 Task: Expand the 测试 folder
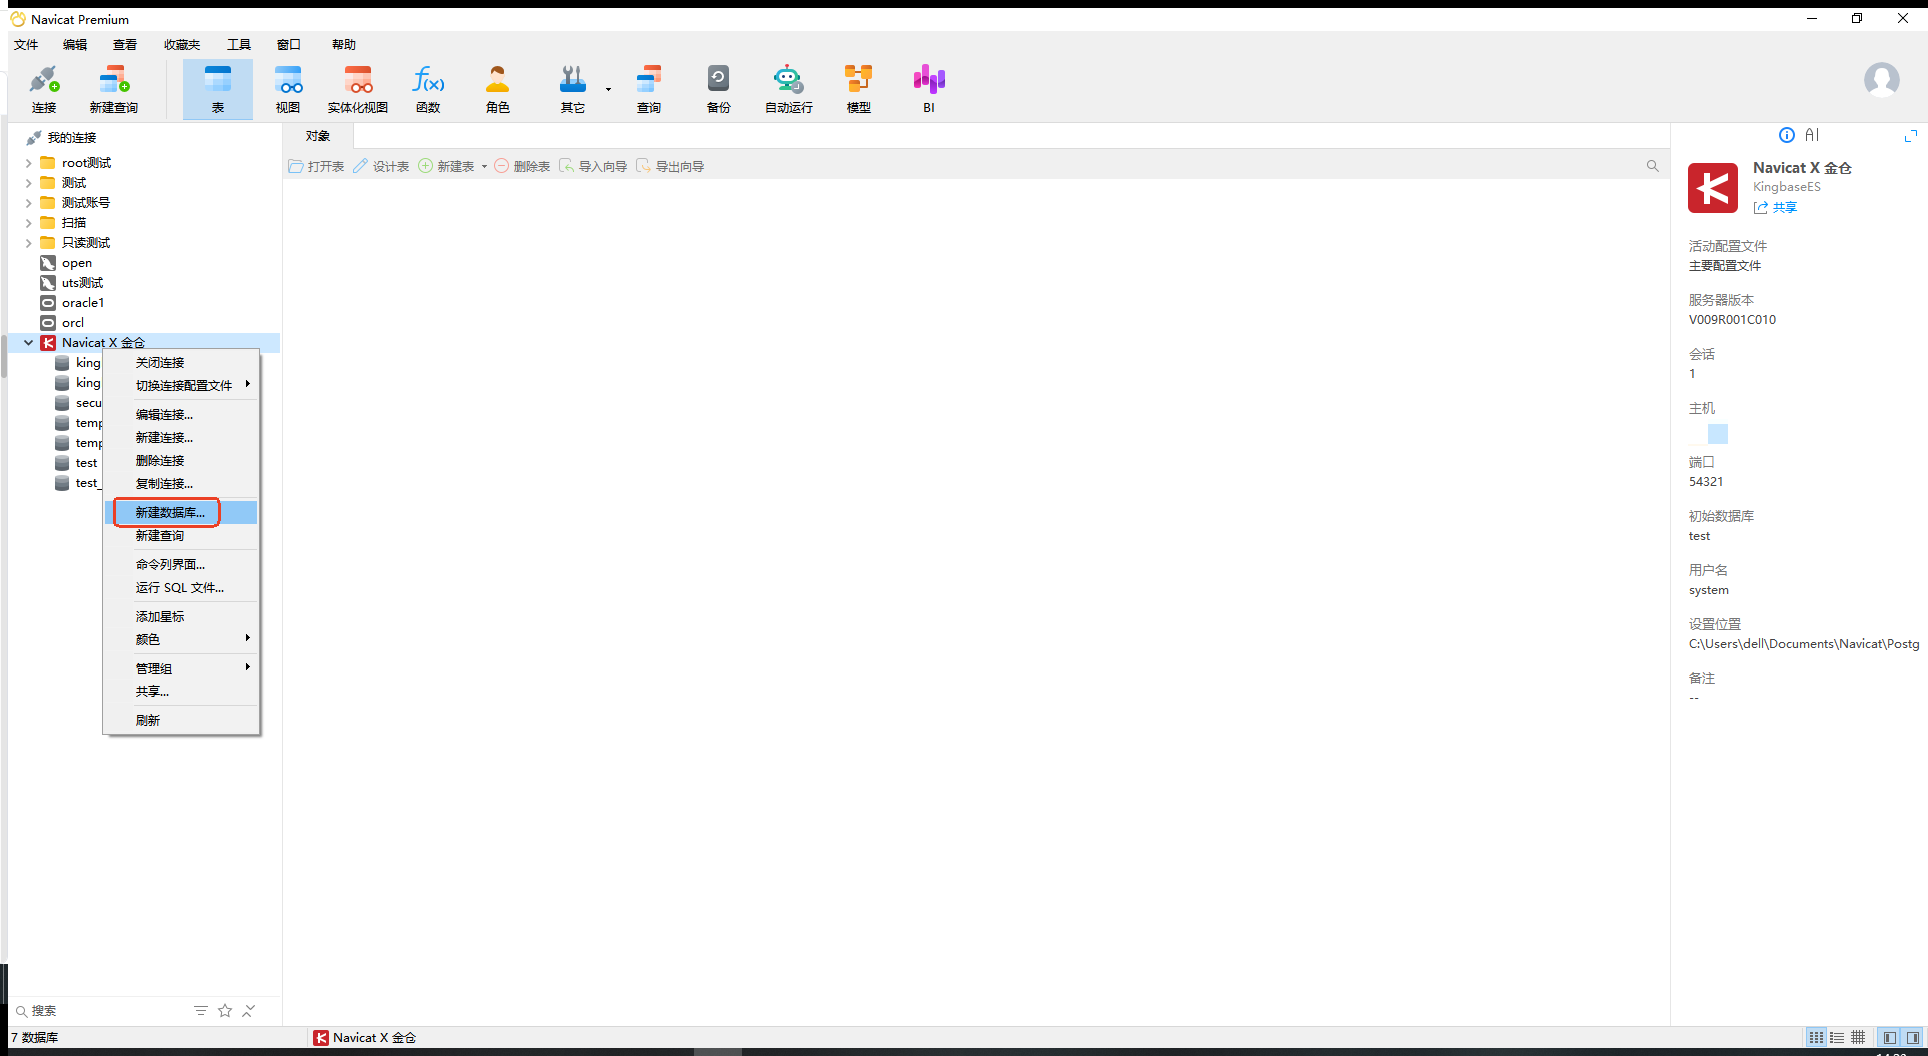tap(28, 183)
